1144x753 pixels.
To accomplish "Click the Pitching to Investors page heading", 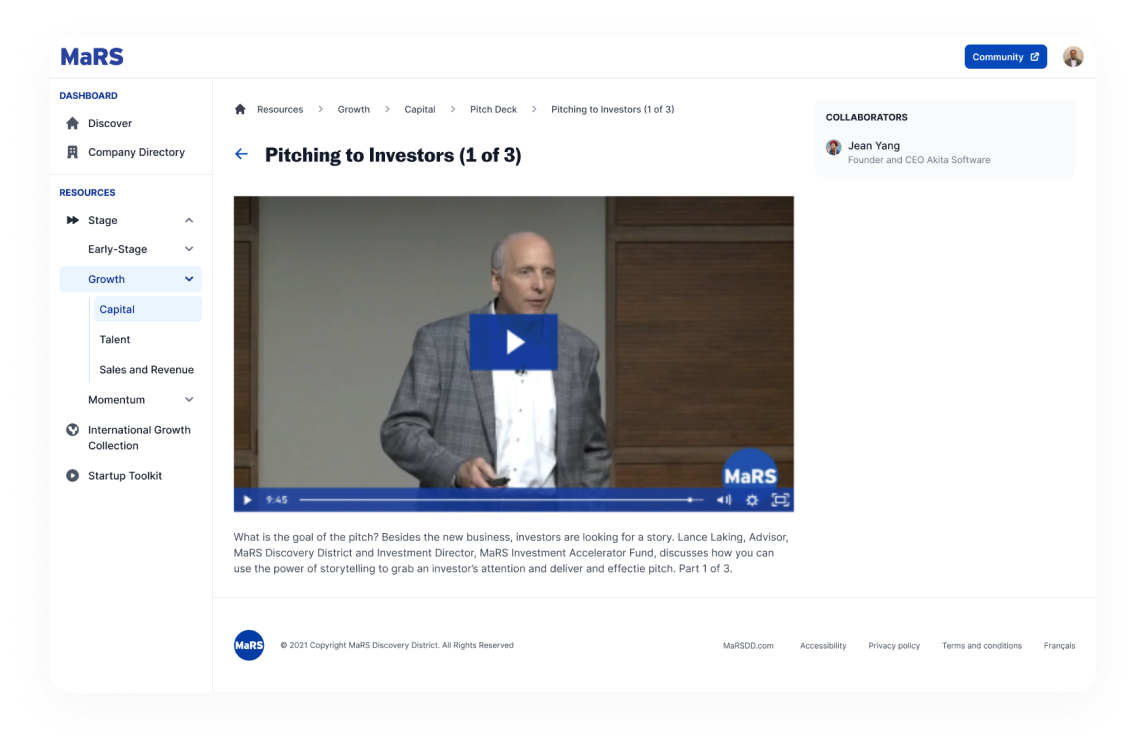I will (393, 155).
